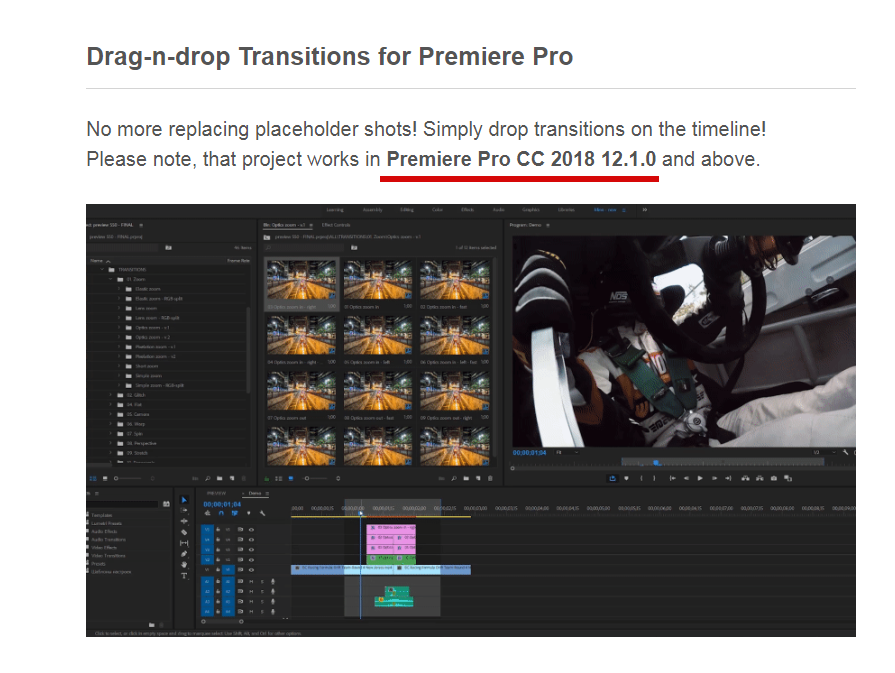Click search icon at bottom of bin panel
The width and height of the screenshot is (895, 673).
coord(454,478)
